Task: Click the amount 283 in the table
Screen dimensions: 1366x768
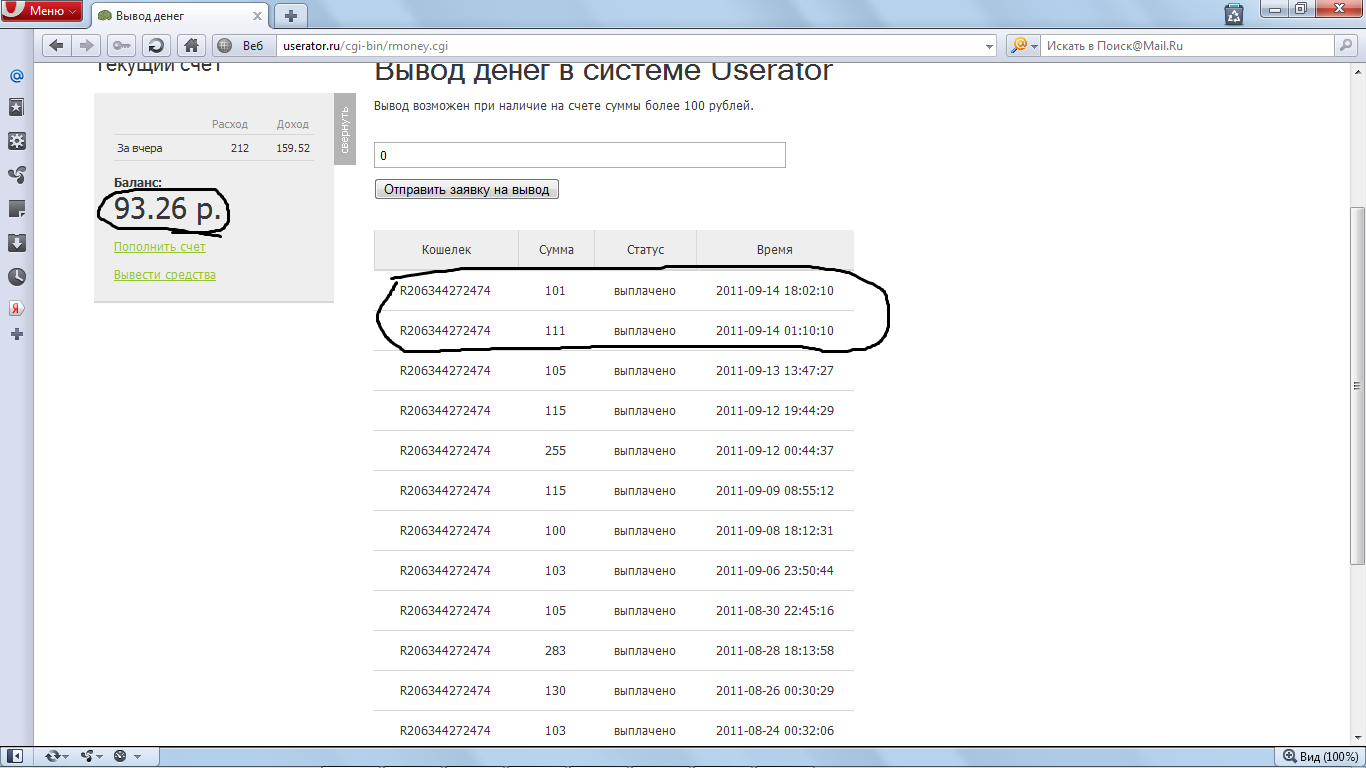Action: (555, 651)
